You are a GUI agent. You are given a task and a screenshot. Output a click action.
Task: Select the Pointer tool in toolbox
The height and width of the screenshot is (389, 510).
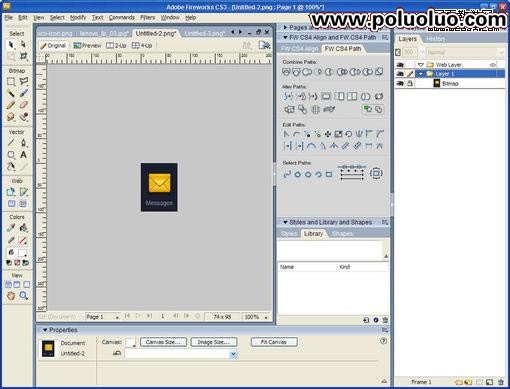[x=11, y=44]
